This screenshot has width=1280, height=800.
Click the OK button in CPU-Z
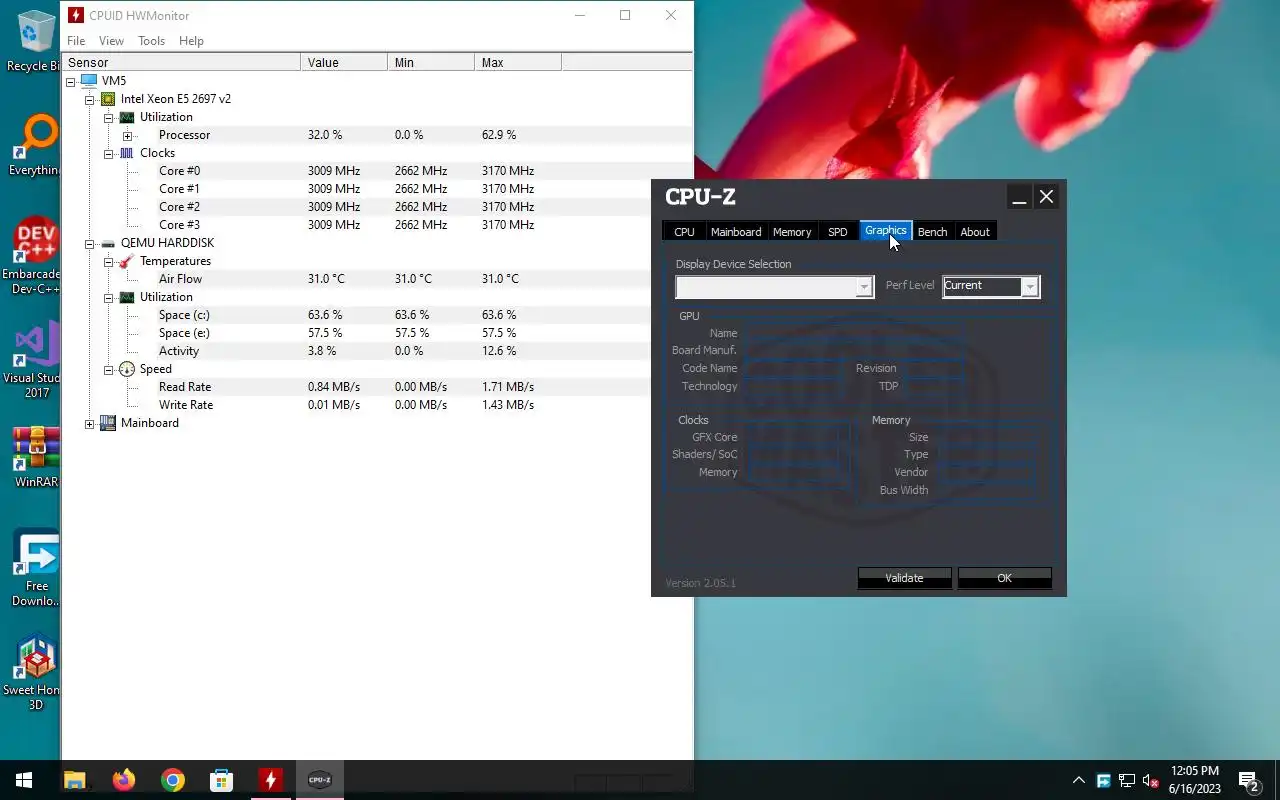coord(1004,578)
